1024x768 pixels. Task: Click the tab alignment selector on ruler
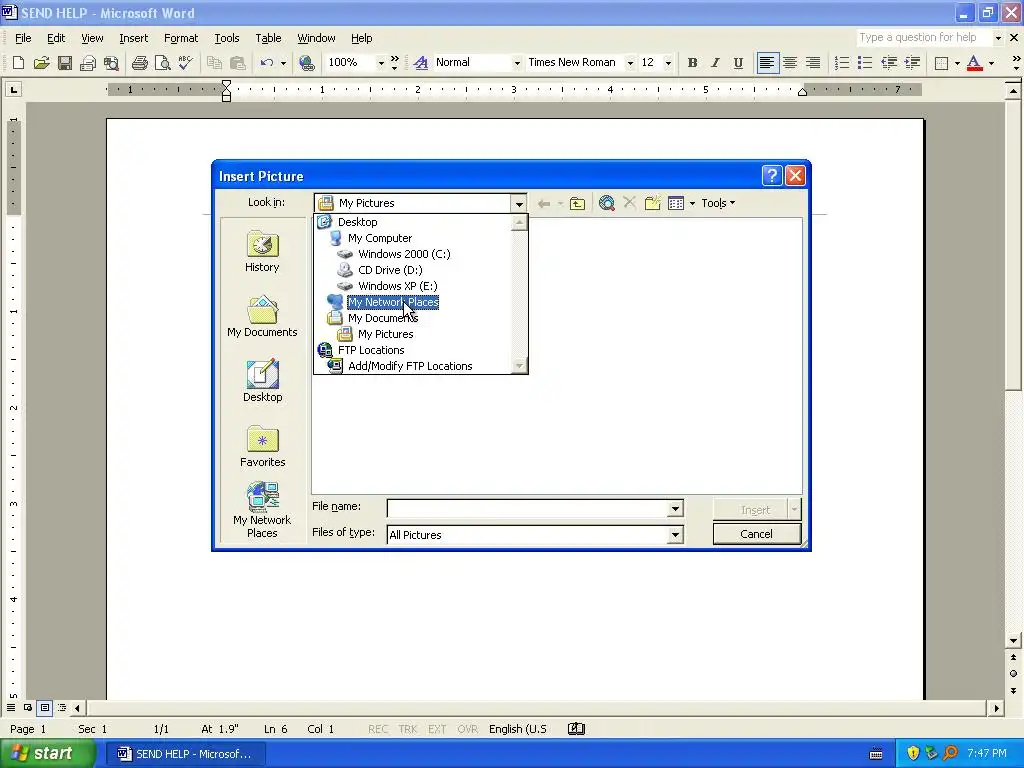point(13,89)
